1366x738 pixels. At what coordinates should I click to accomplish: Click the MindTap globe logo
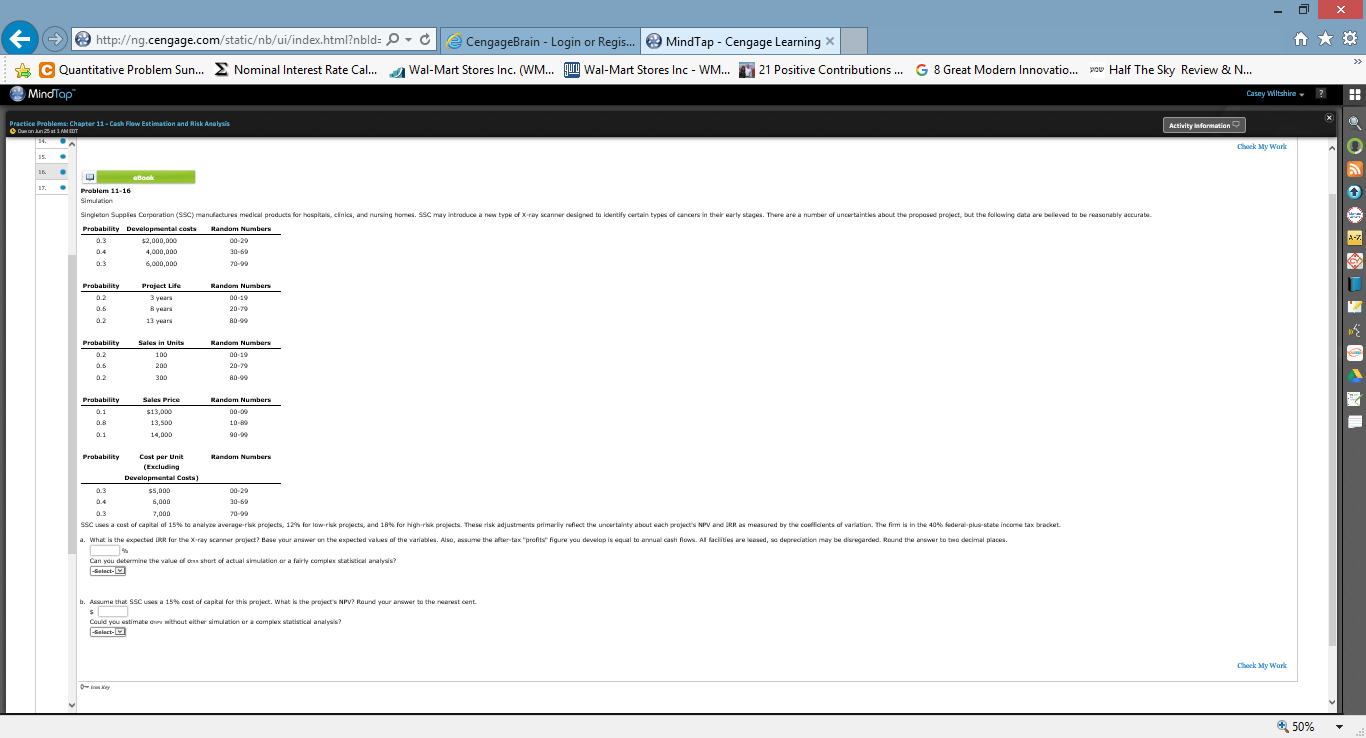17,94
